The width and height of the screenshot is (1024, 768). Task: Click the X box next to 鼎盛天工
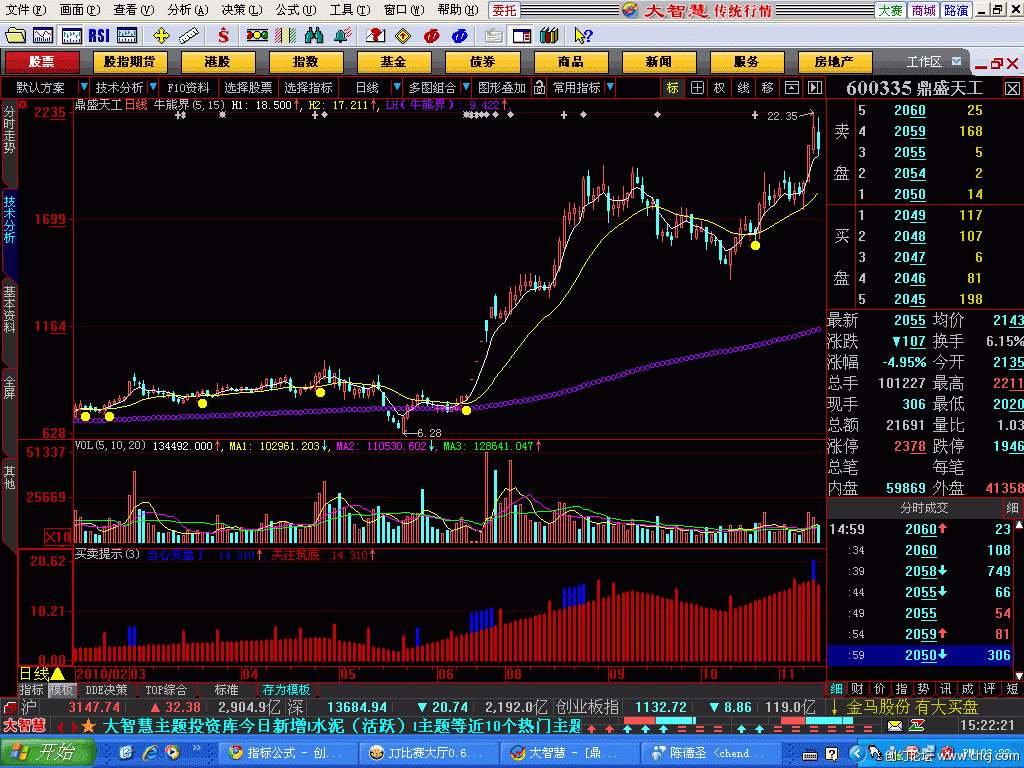point(1012,88)
